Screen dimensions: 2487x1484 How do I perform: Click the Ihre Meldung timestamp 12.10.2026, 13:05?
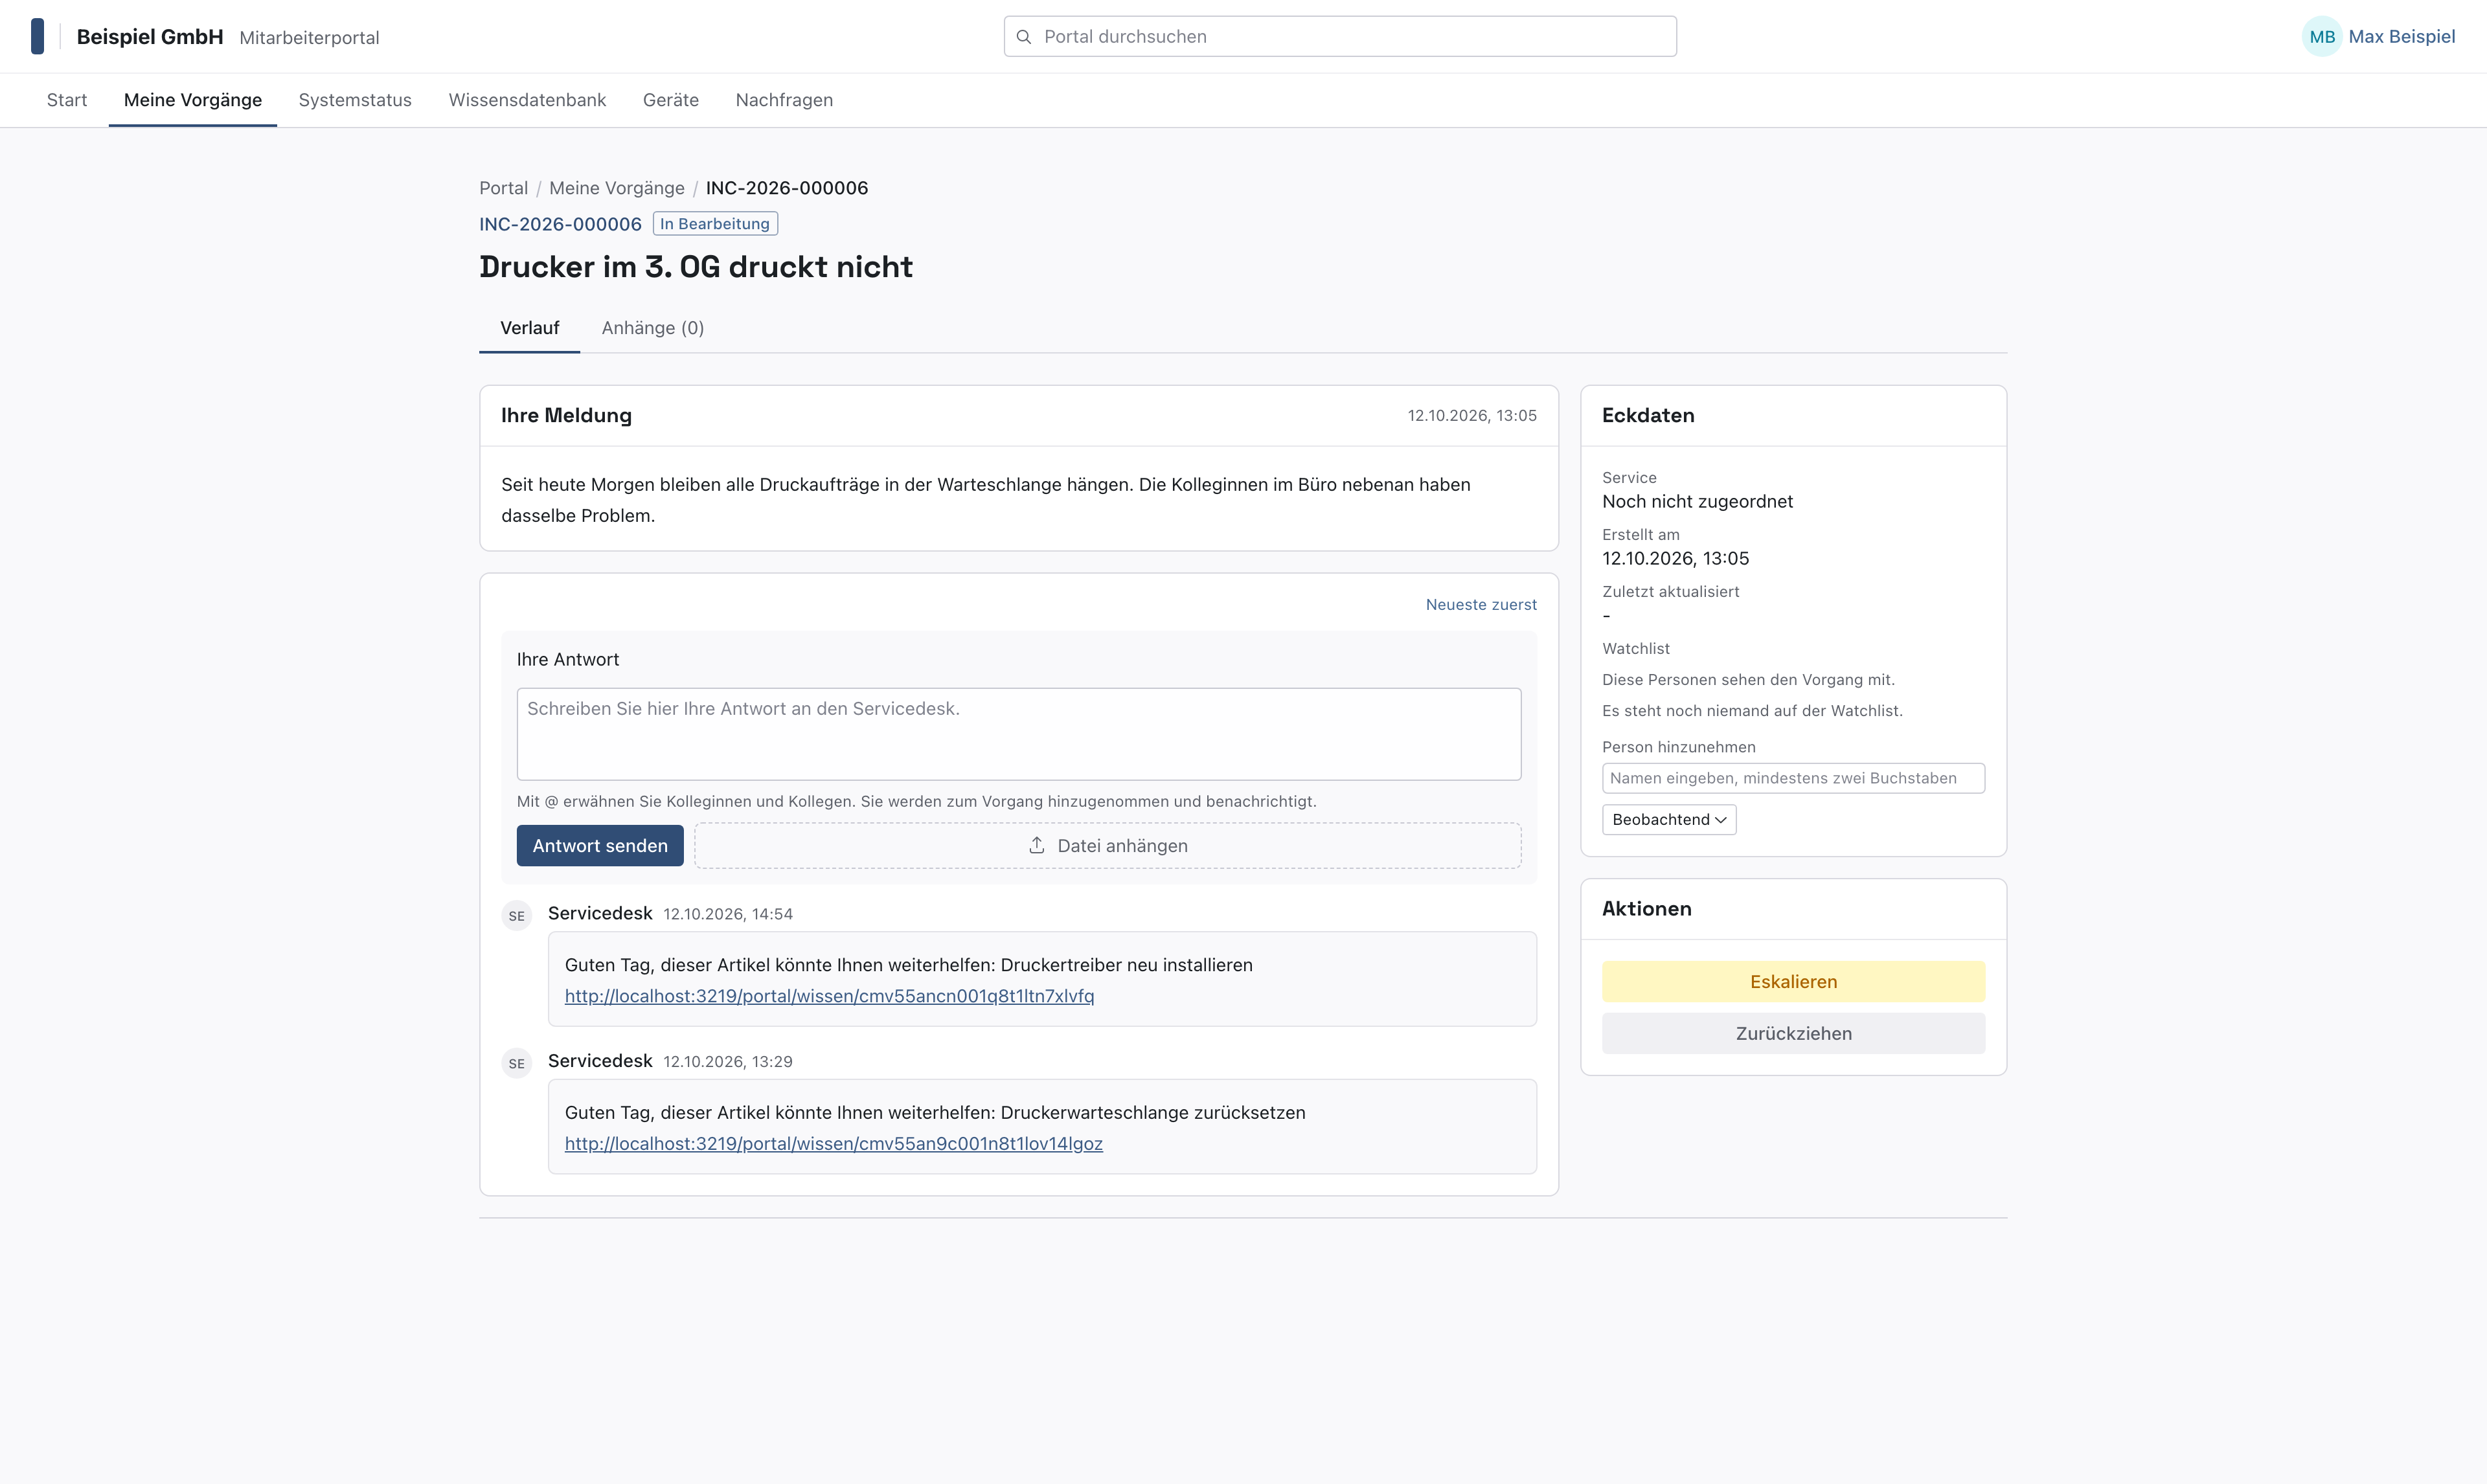click(1472, 415)
